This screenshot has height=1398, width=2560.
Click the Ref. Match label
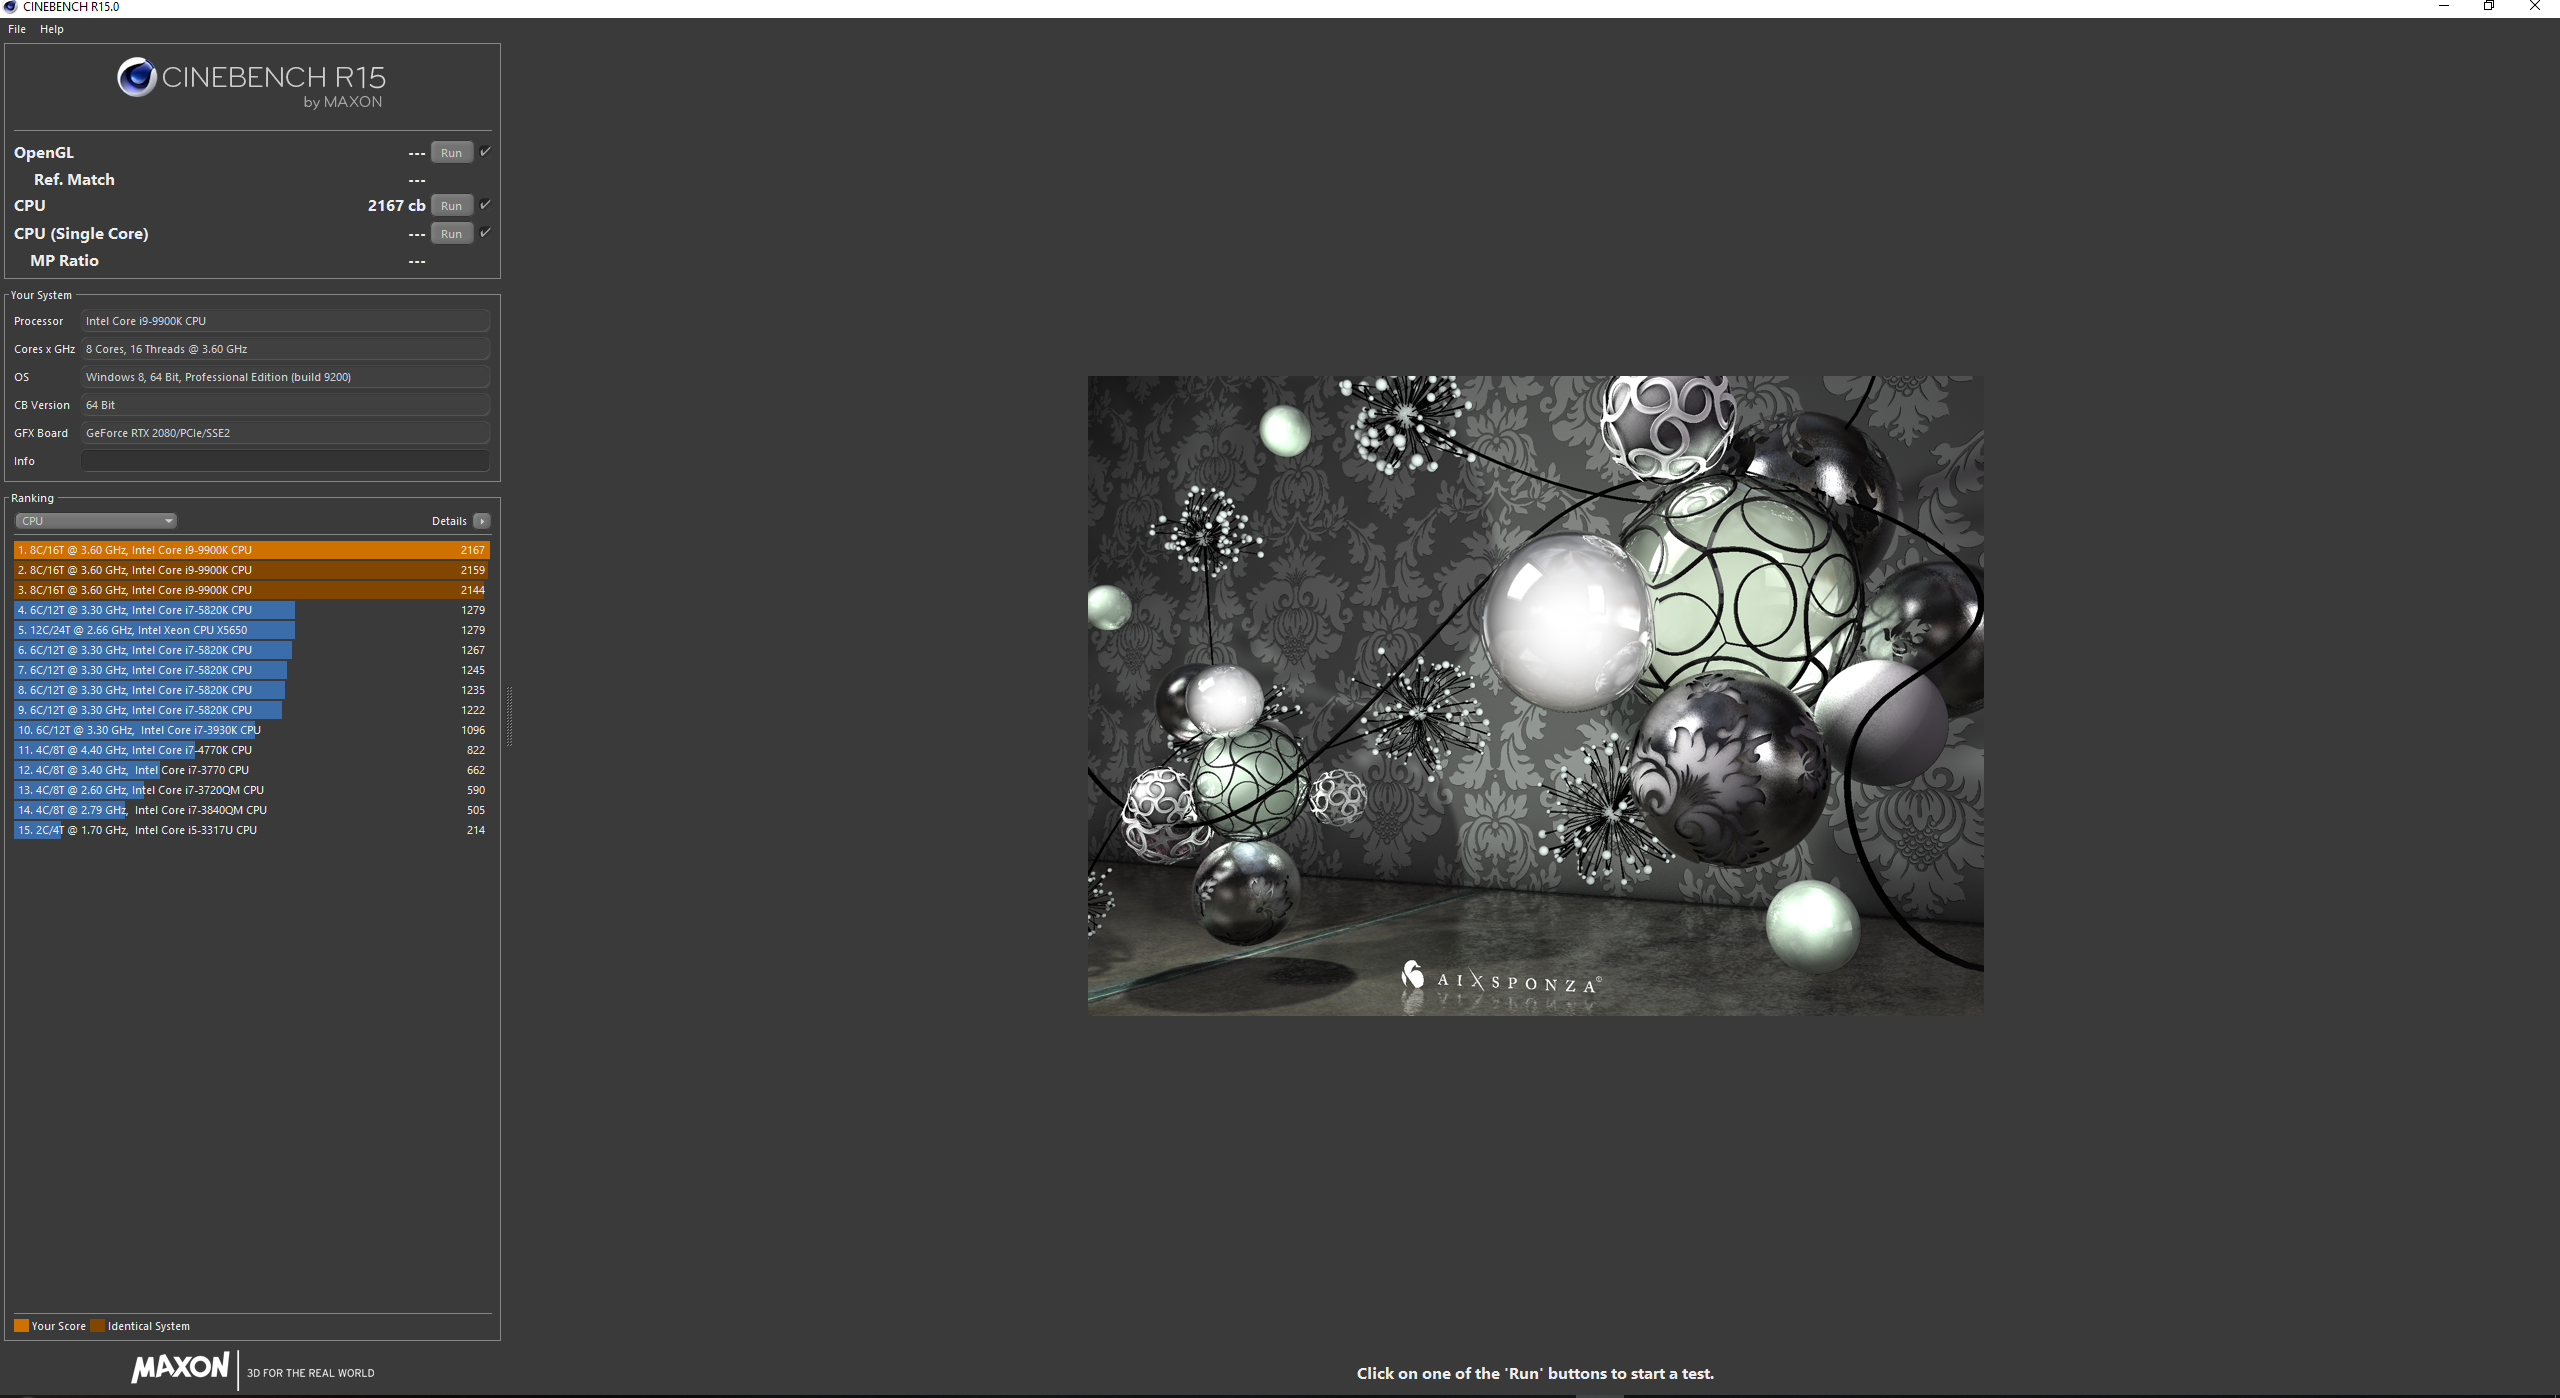click(x=74, y=179)
